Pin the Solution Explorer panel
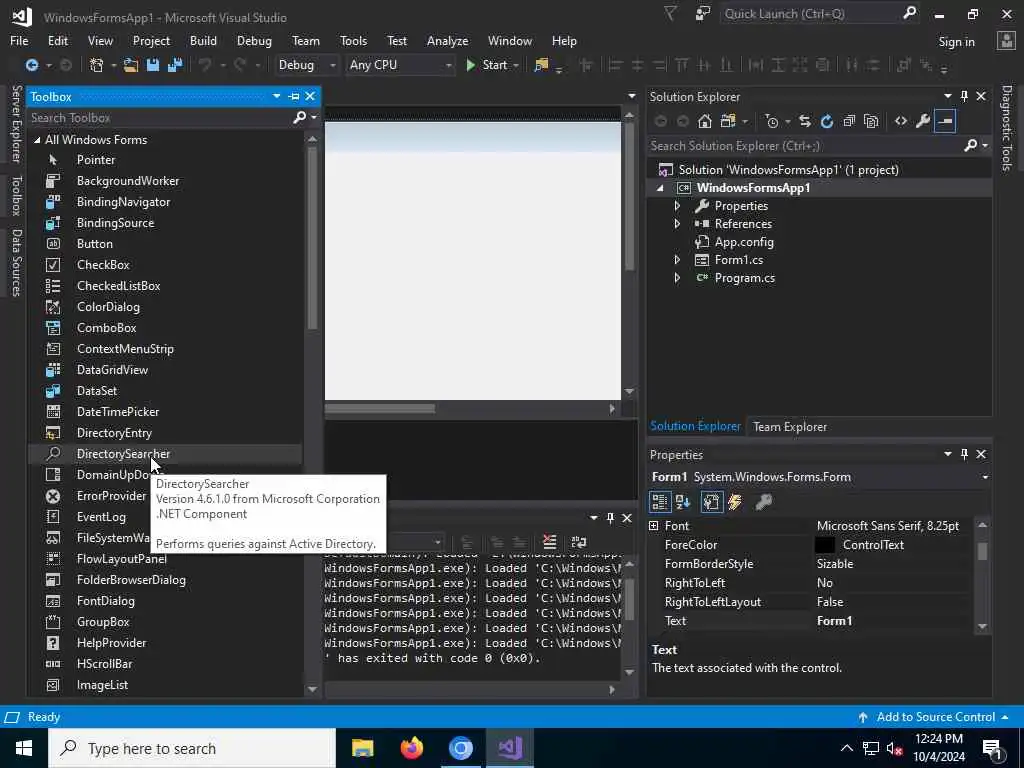This screenshot has height=768, width=1024. point(965,97)
